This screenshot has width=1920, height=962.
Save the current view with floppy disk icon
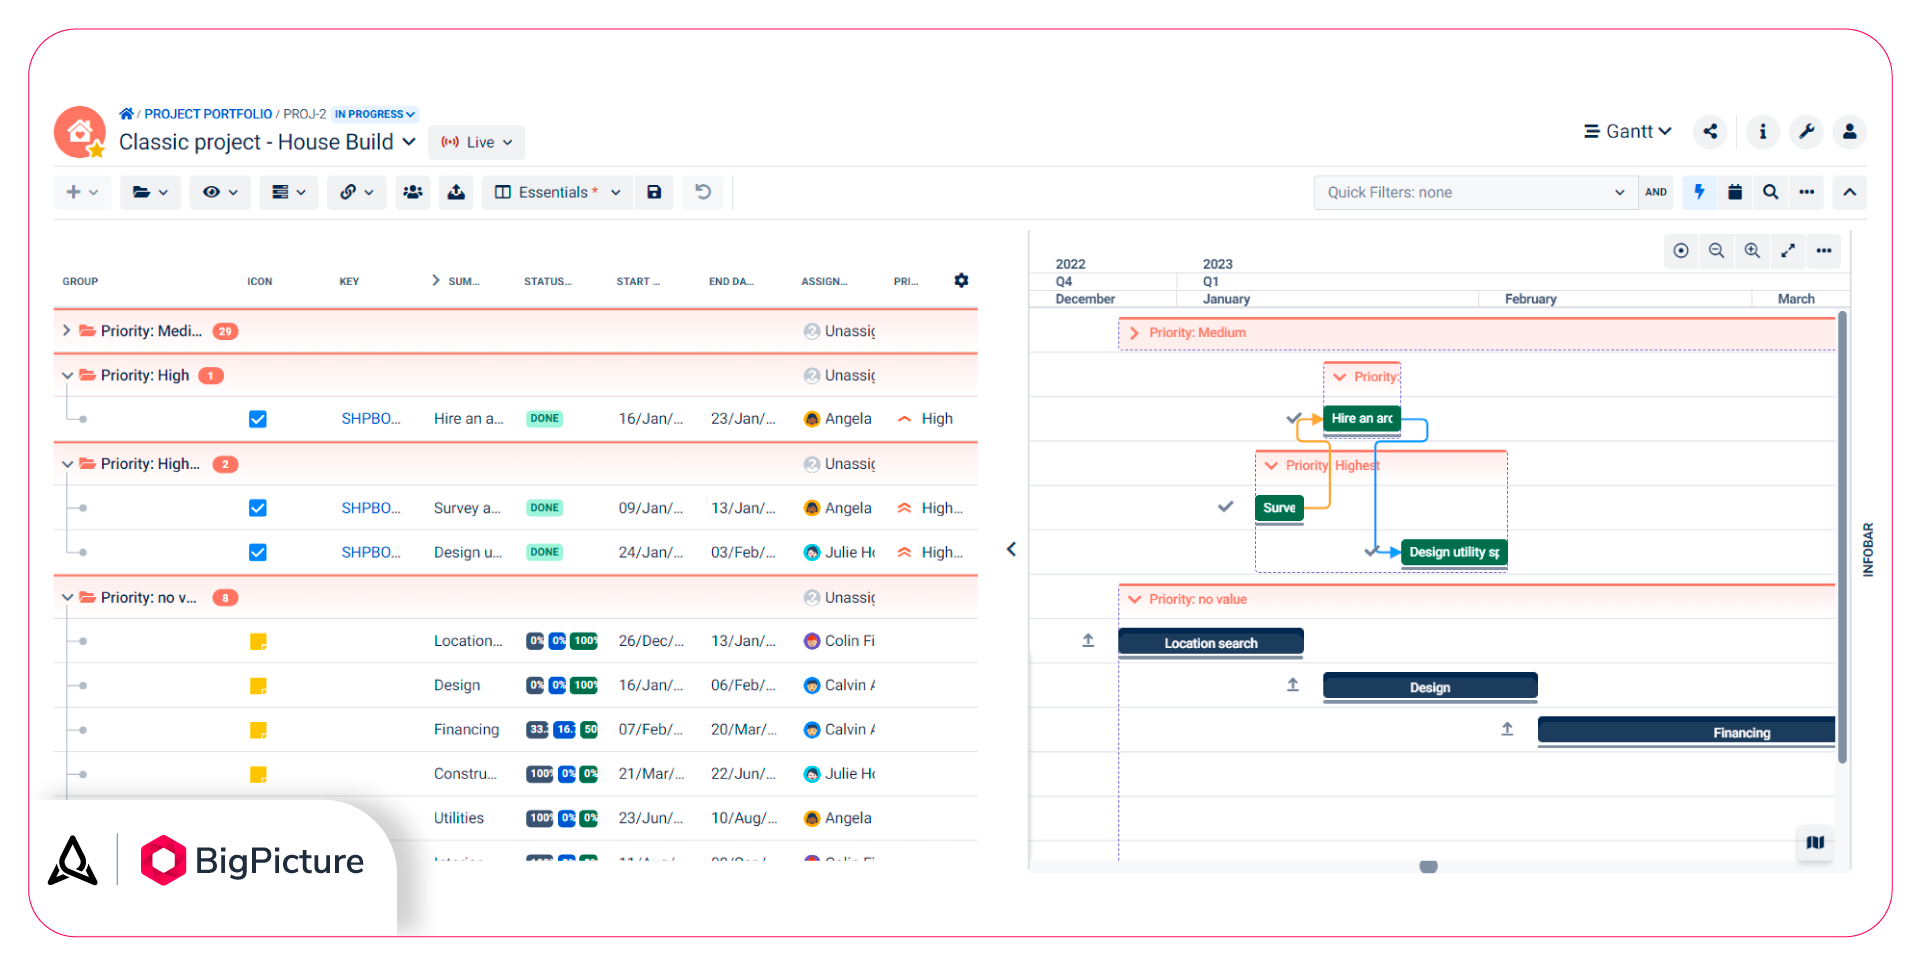coord(654,192)
